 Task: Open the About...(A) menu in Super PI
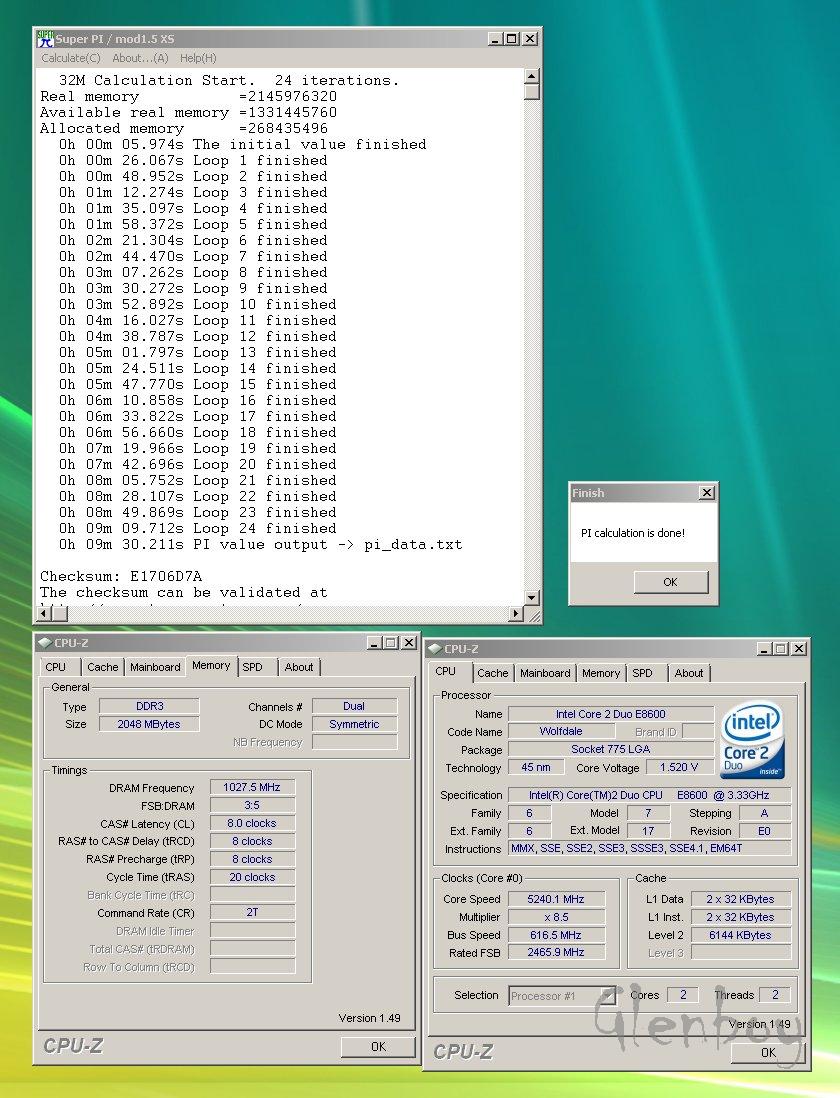140,58
